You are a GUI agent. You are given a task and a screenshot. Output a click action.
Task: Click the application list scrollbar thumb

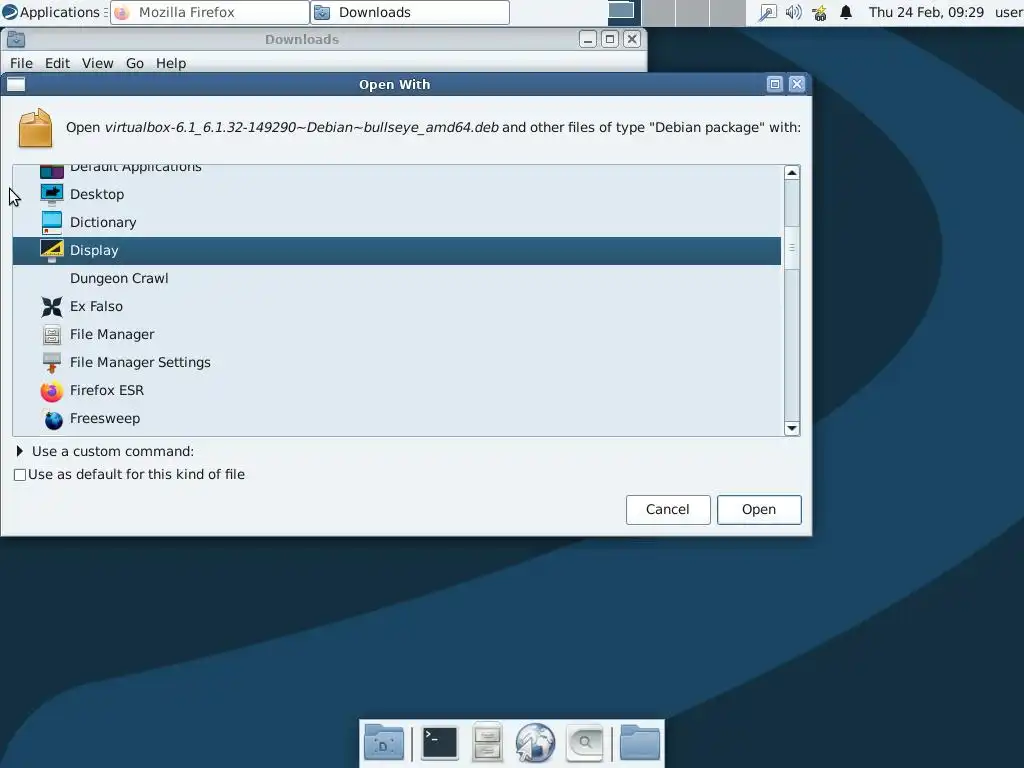coord(792,248)
